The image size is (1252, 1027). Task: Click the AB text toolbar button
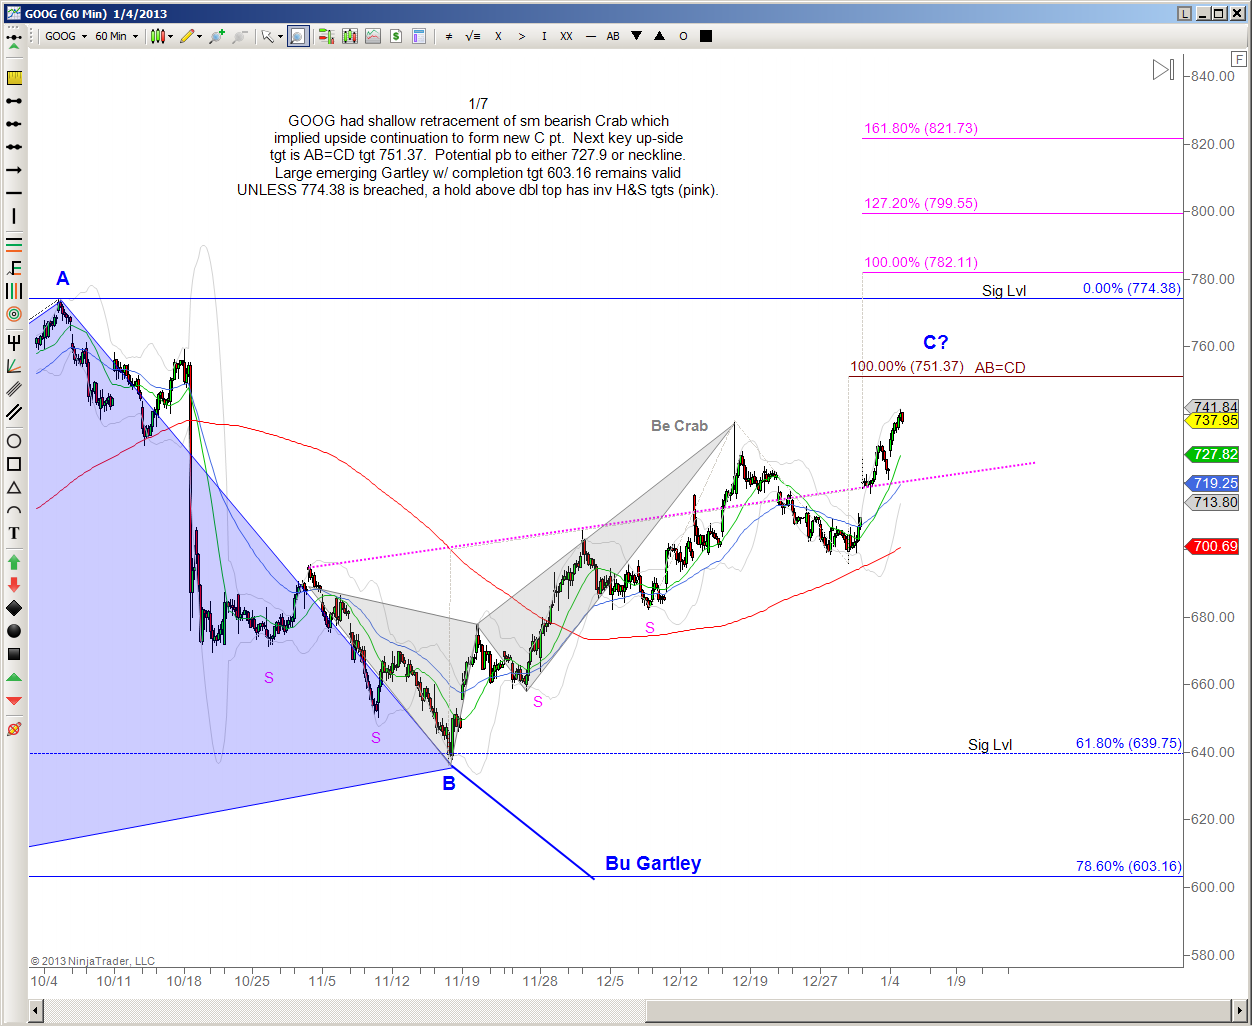point(613,36)
